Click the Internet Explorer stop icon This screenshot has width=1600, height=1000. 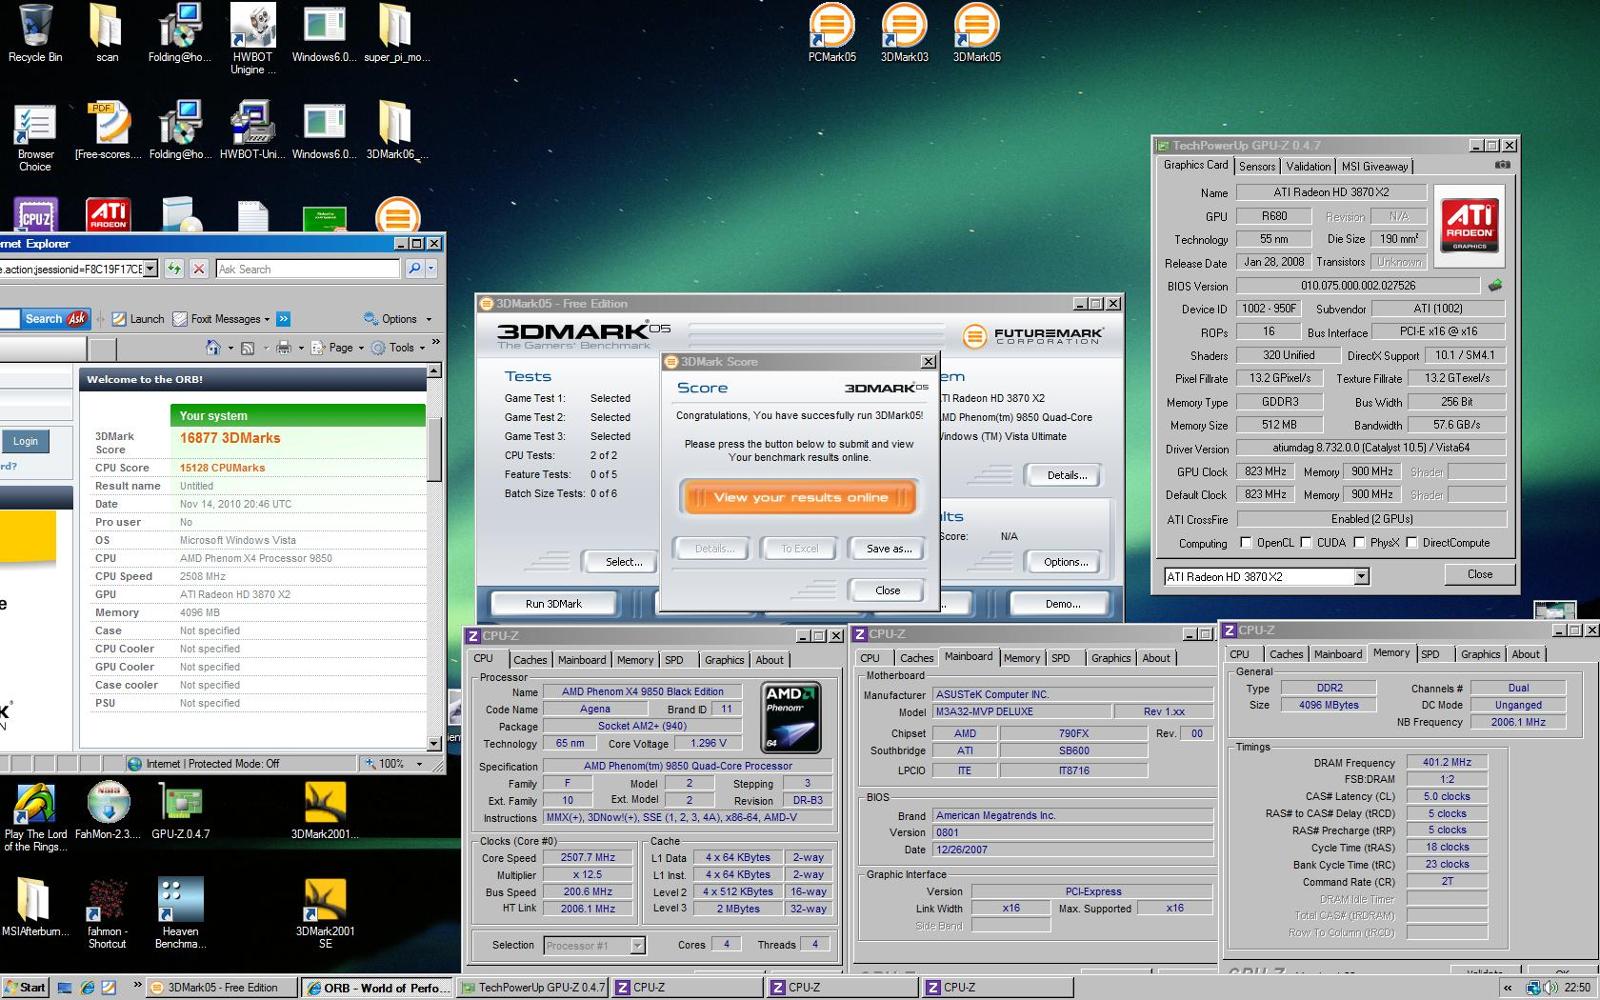point(199,268)
